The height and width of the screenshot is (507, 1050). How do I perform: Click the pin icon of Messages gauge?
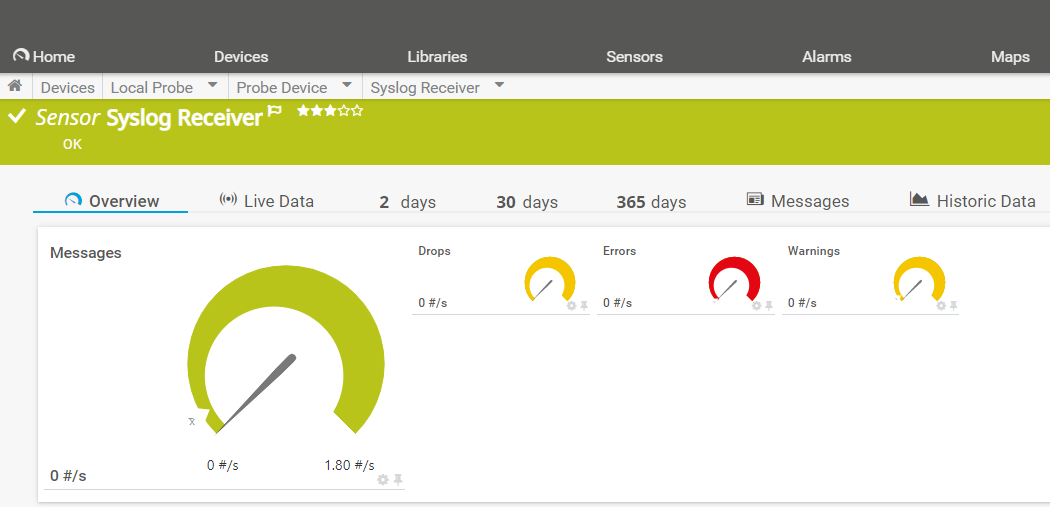(398, 480)
